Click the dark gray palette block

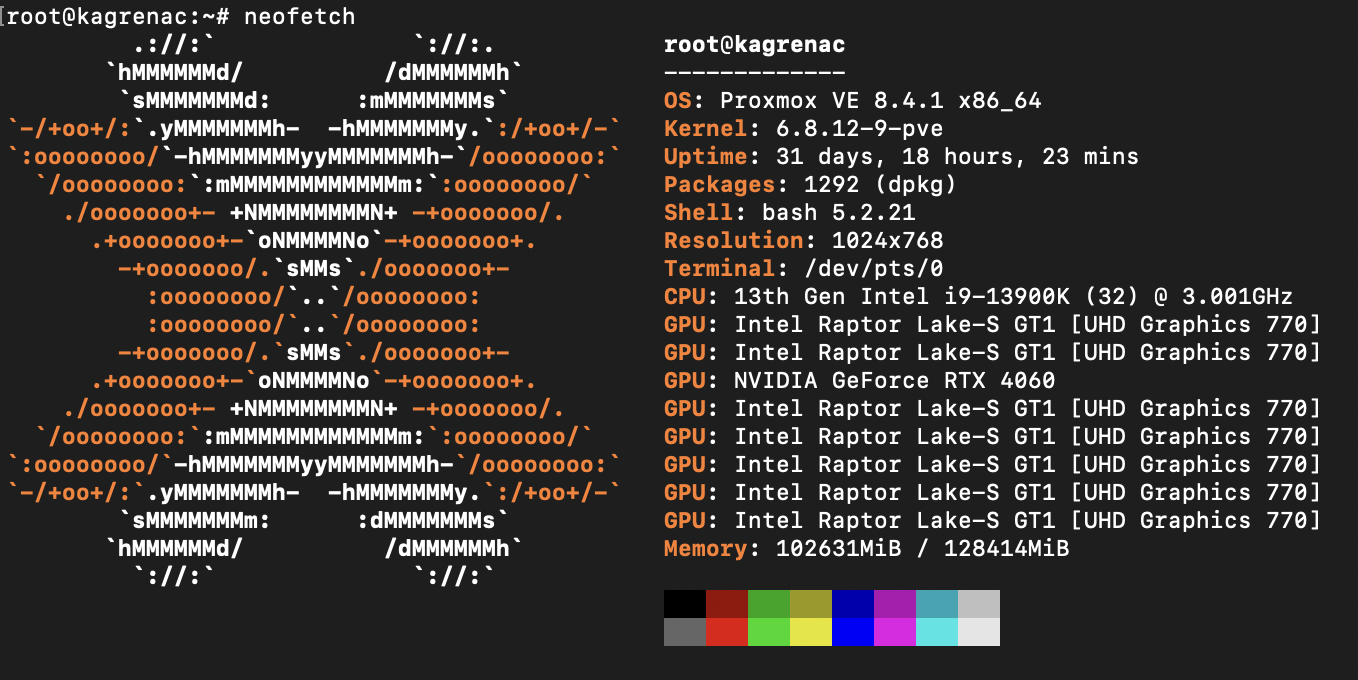click(685, 632)
